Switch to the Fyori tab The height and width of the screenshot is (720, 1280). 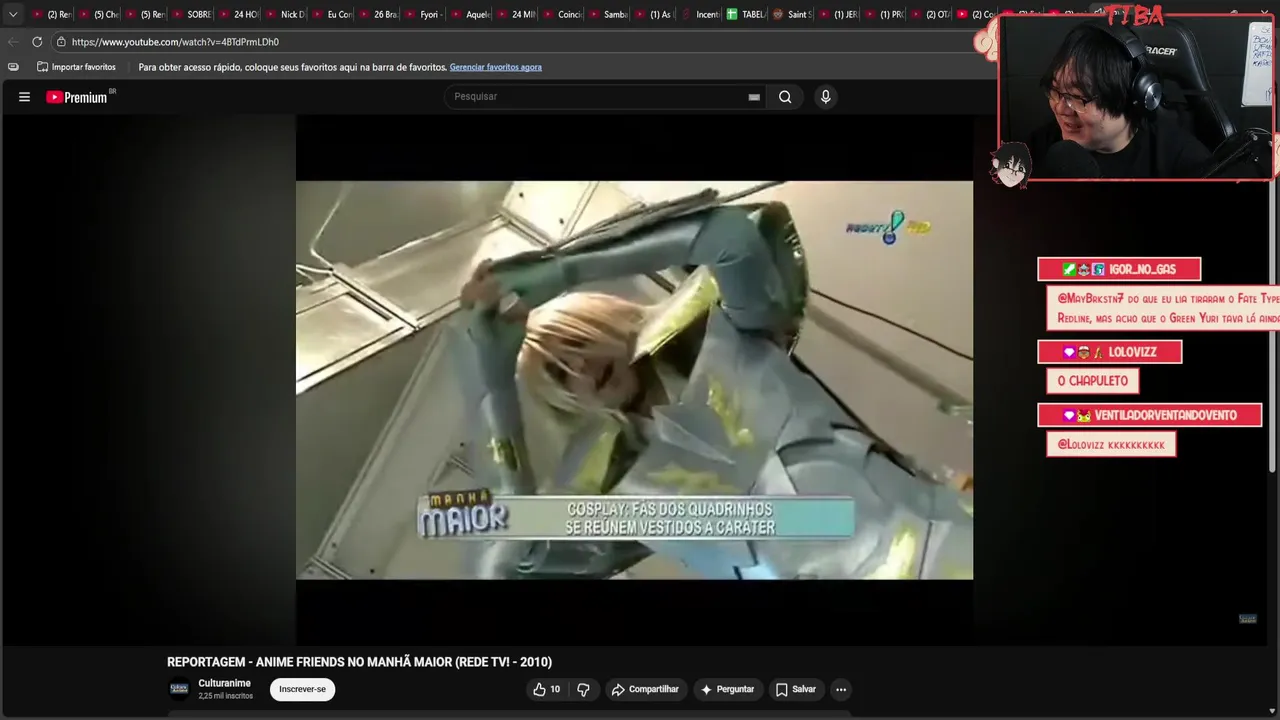pos(424,14)
